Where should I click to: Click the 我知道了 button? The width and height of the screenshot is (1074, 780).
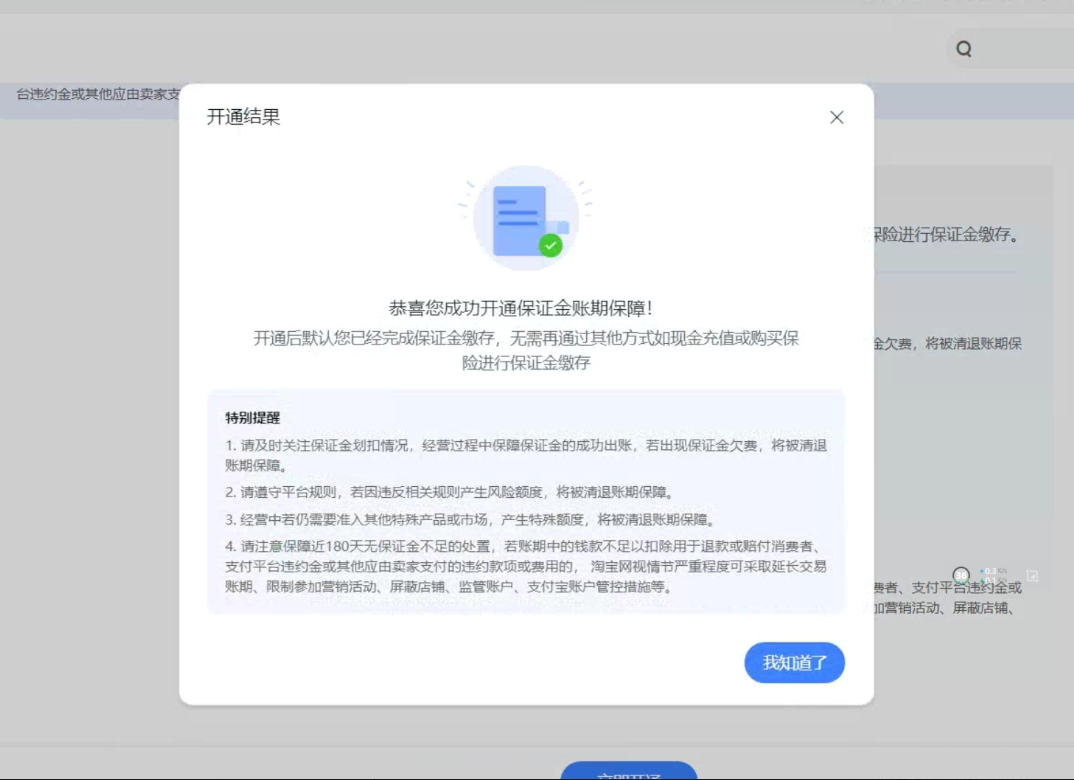click(794, 663)
